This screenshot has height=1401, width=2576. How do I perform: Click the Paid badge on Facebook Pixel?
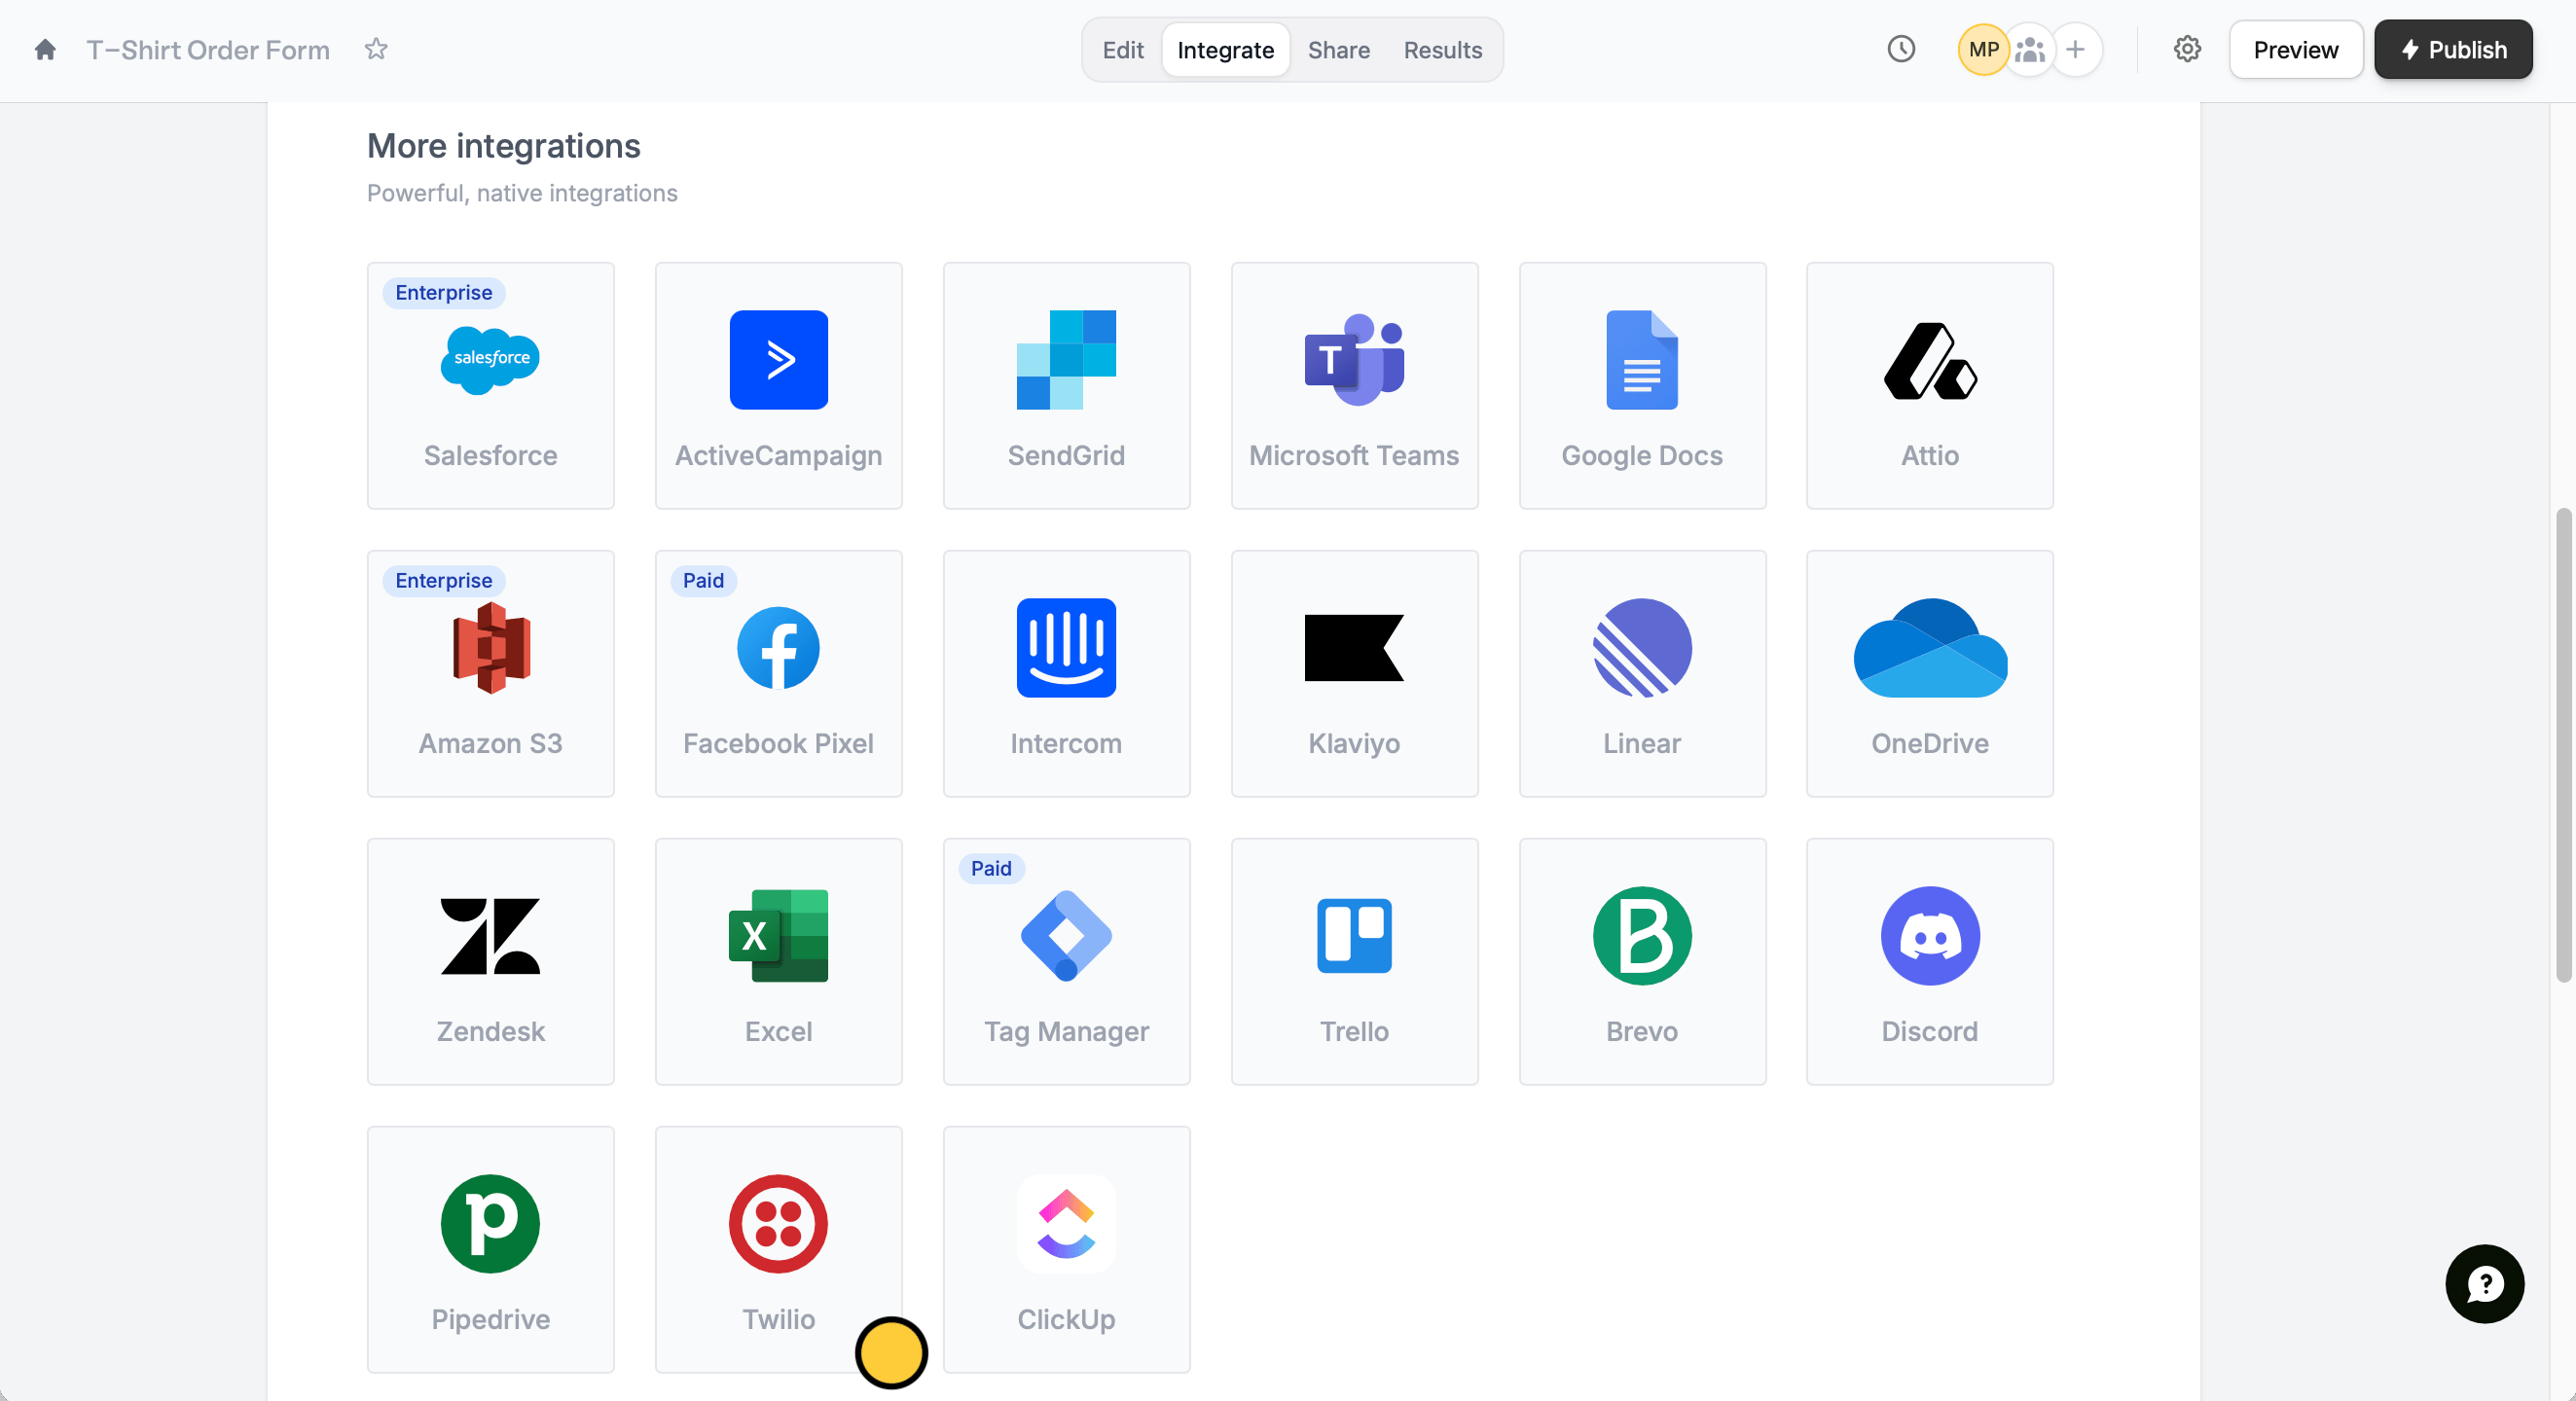click(703, 580)
